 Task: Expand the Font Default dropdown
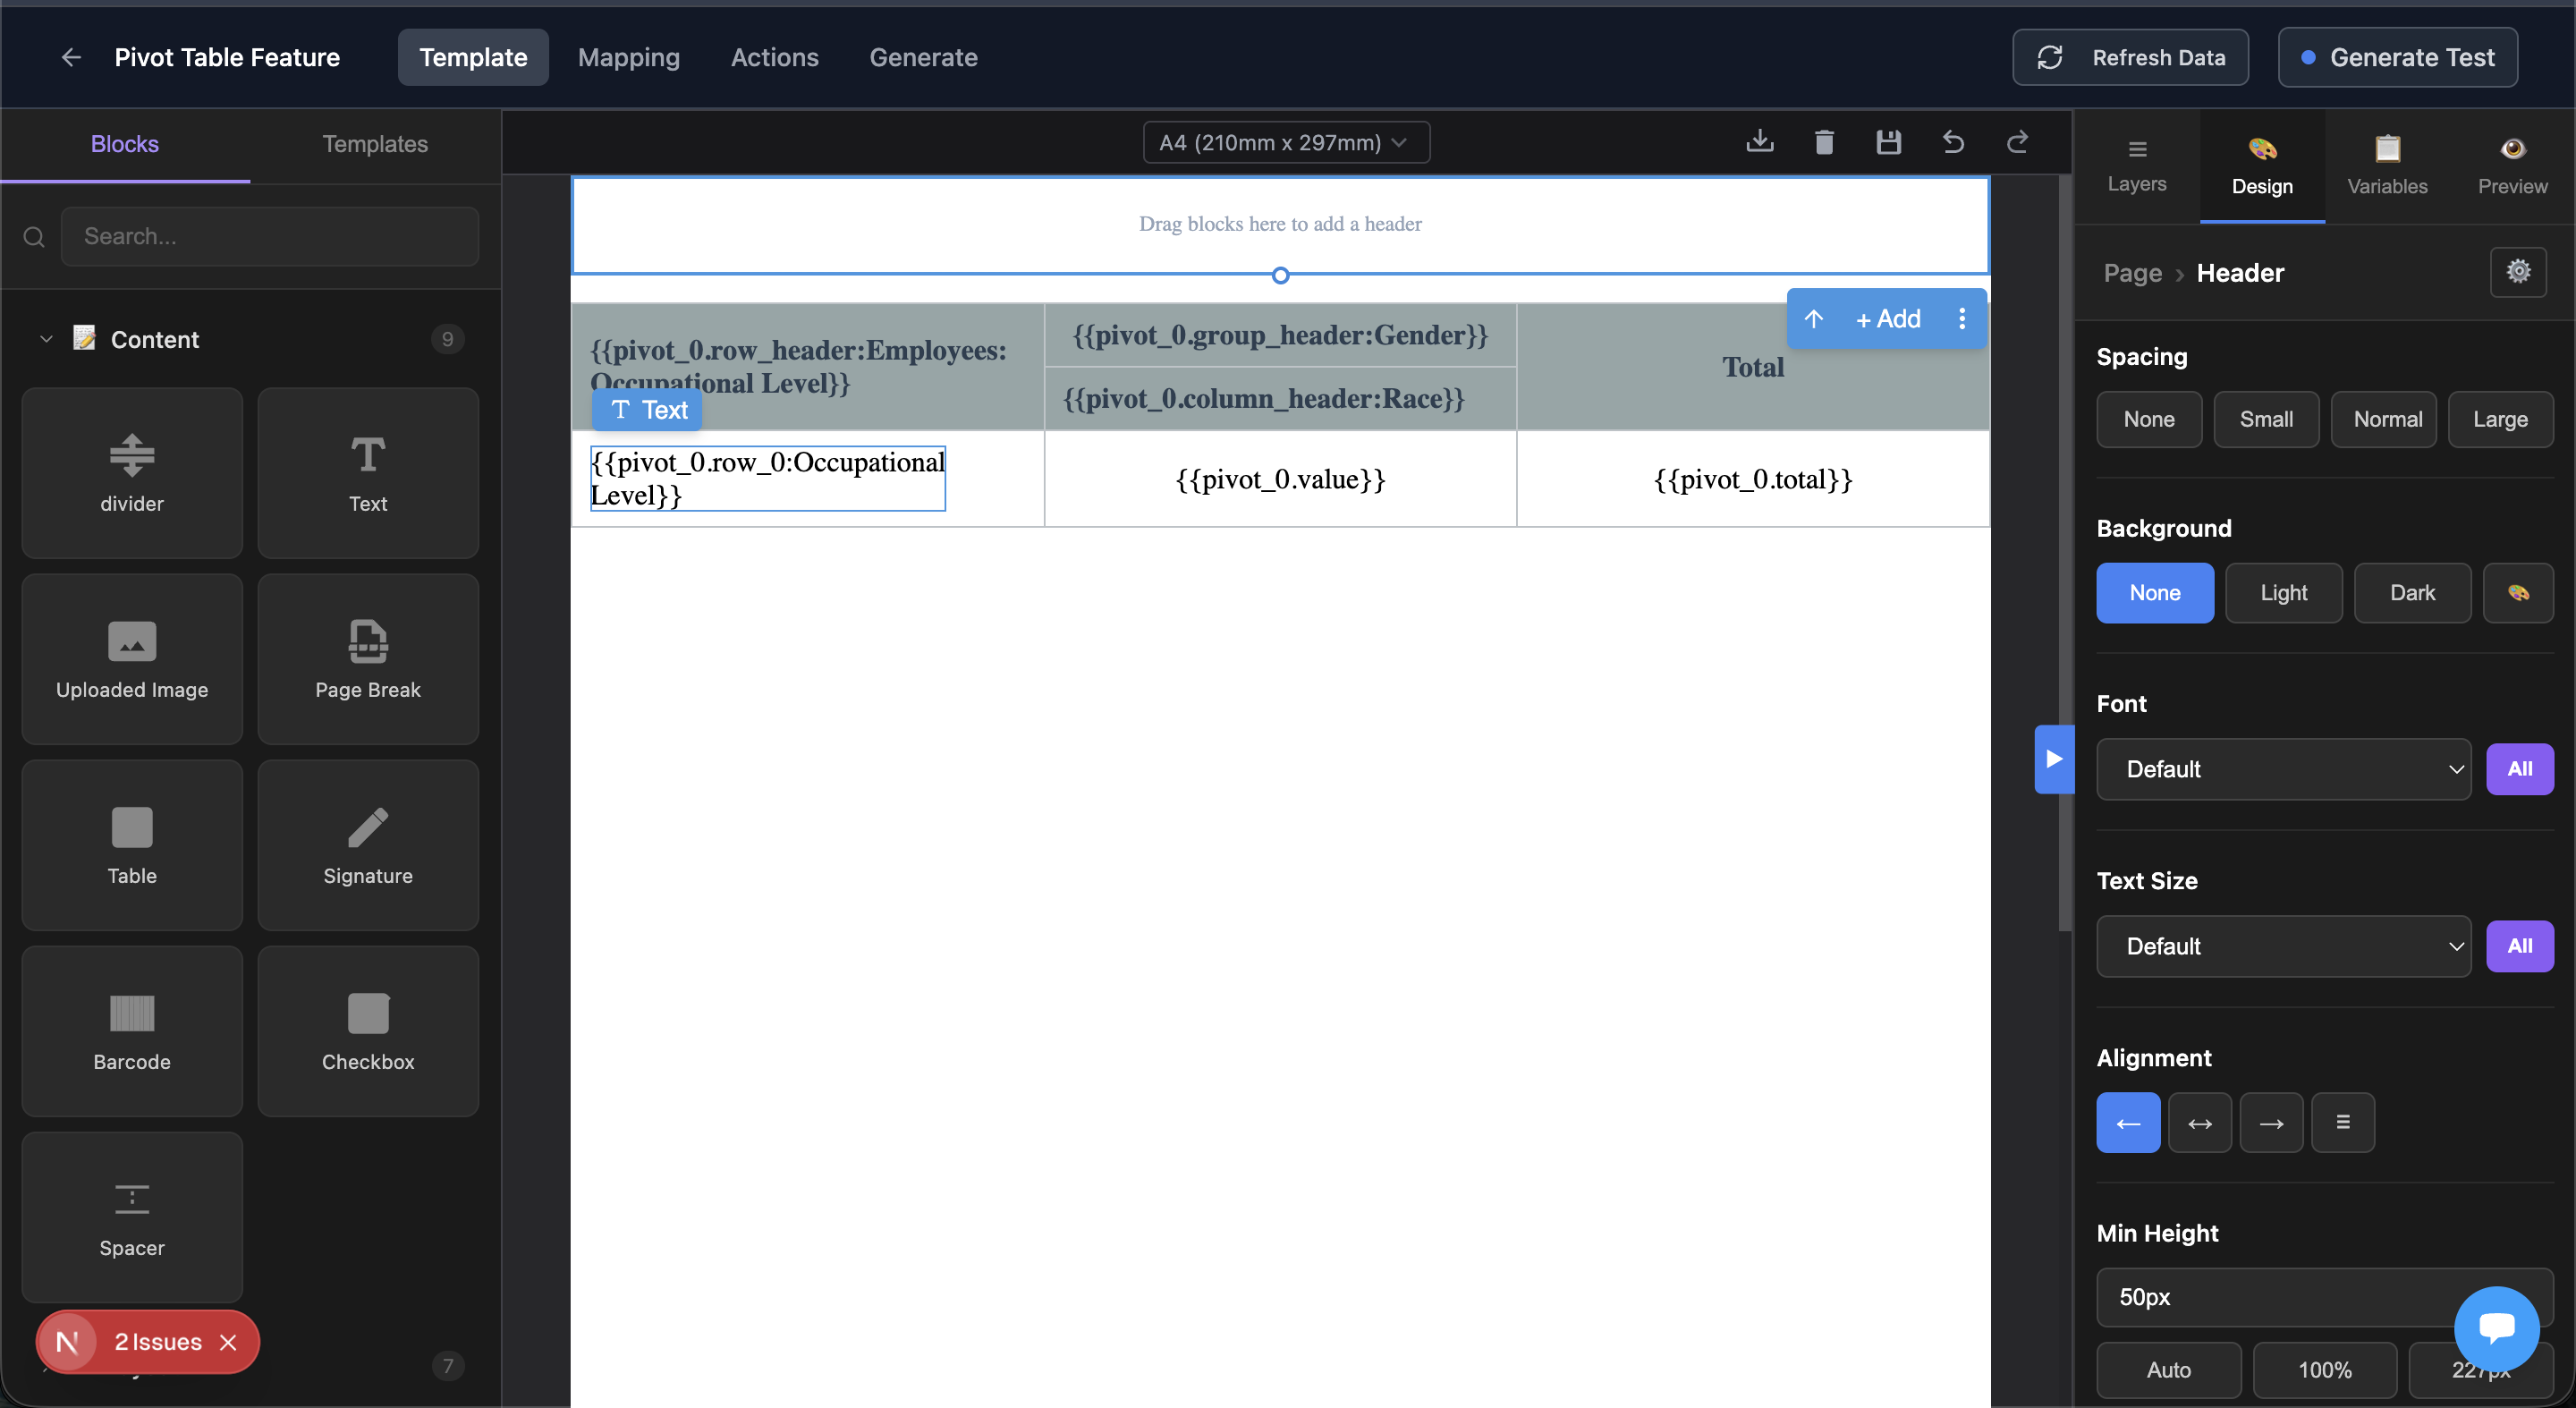coord(2283,768)
